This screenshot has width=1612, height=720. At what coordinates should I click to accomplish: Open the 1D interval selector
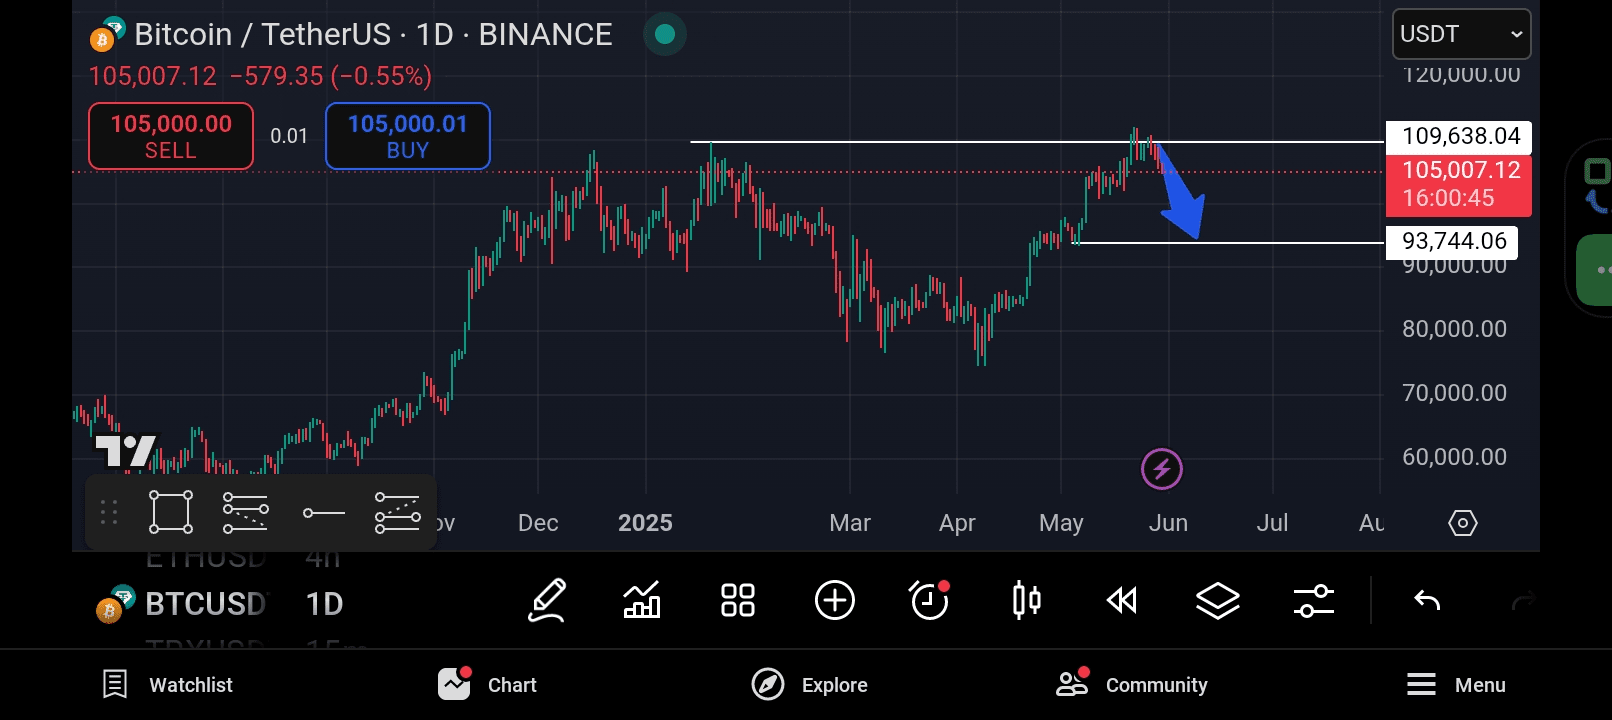324,604
